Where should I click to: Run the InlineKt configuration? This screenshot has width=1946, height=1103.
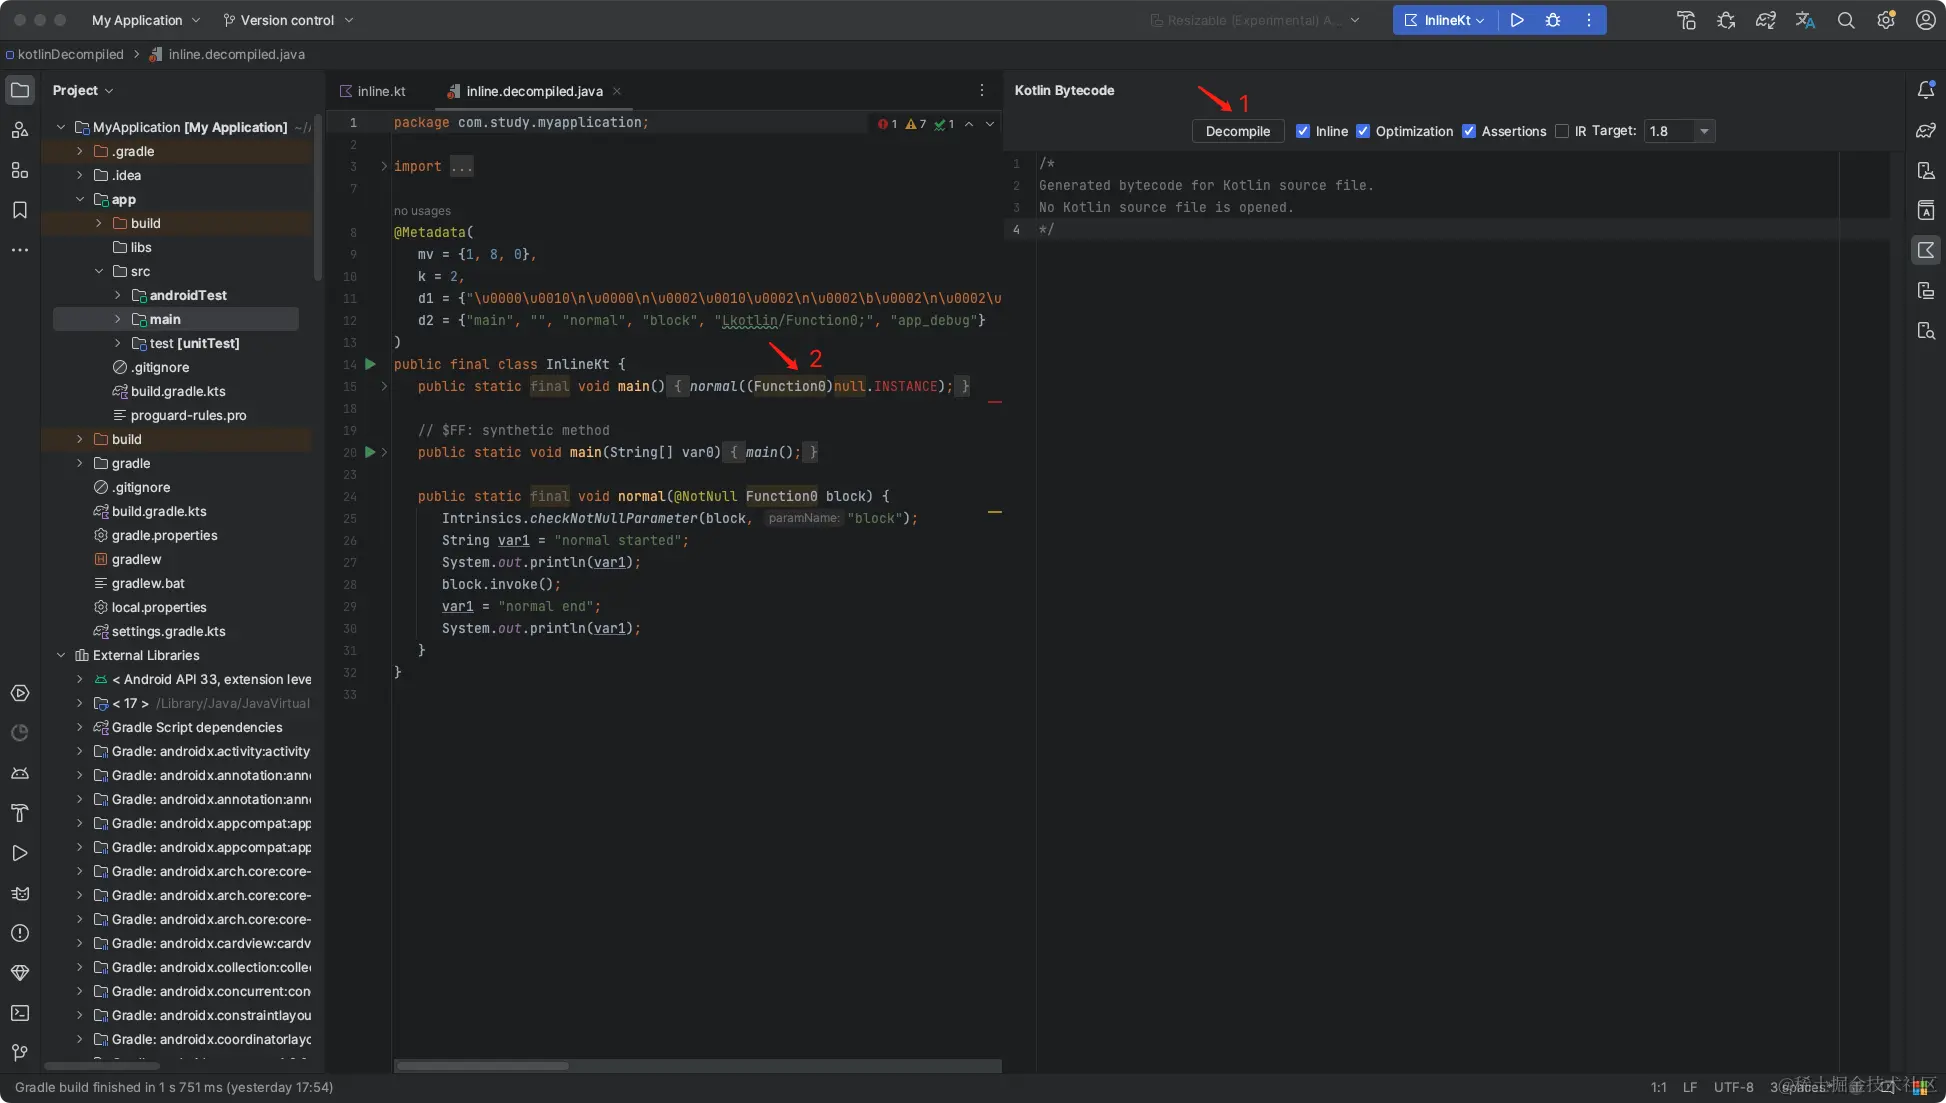pyautogui.click(x=1517, y=20)
